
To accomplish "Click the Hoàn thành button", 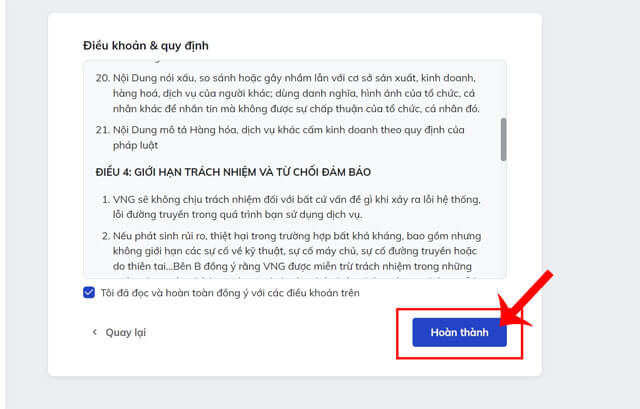I will coord(459,332).
